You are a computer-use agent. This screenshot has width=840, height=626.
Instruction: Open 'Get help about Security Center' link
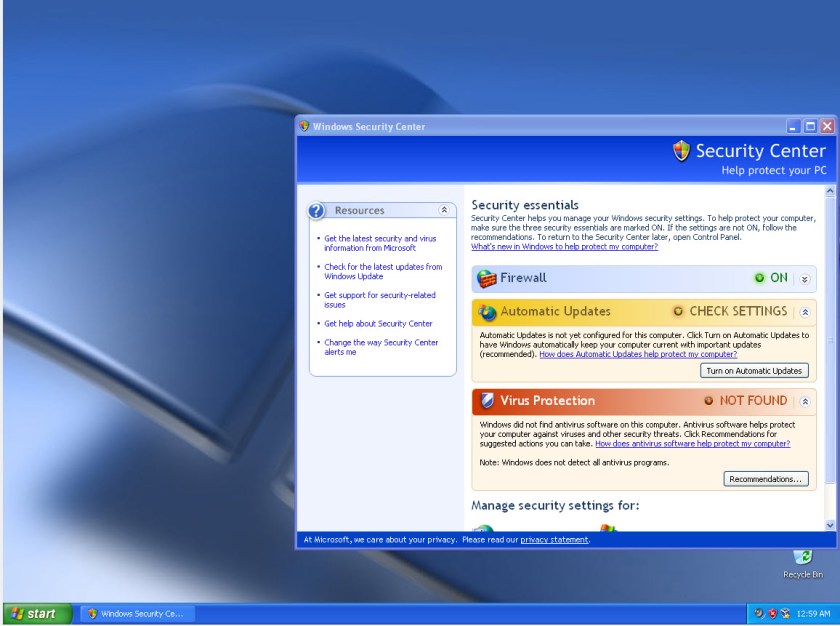pyautogui.click(x=378, y=323)
